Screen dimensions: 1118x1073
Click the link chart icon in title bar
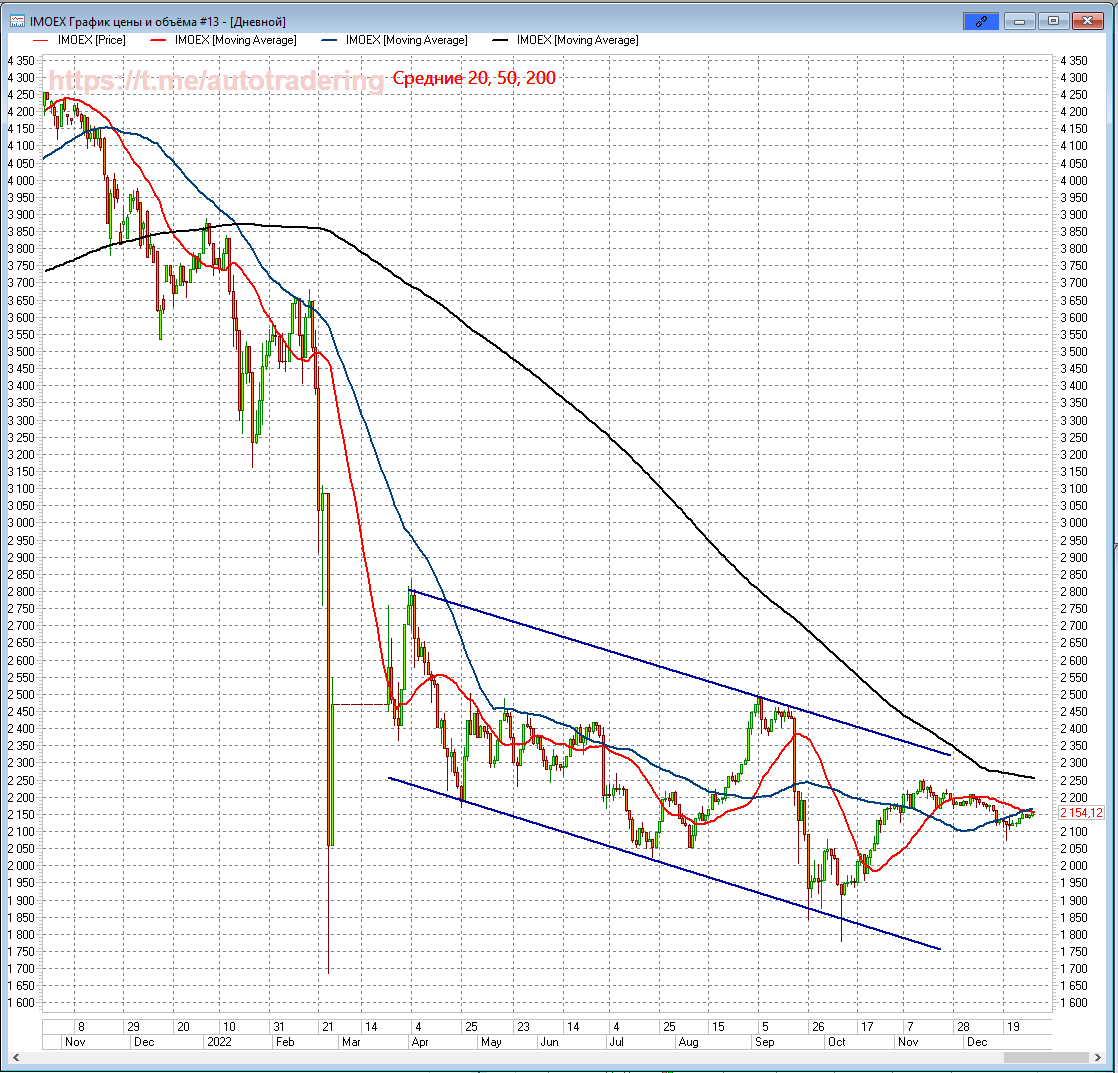click(x=982, y=20)
